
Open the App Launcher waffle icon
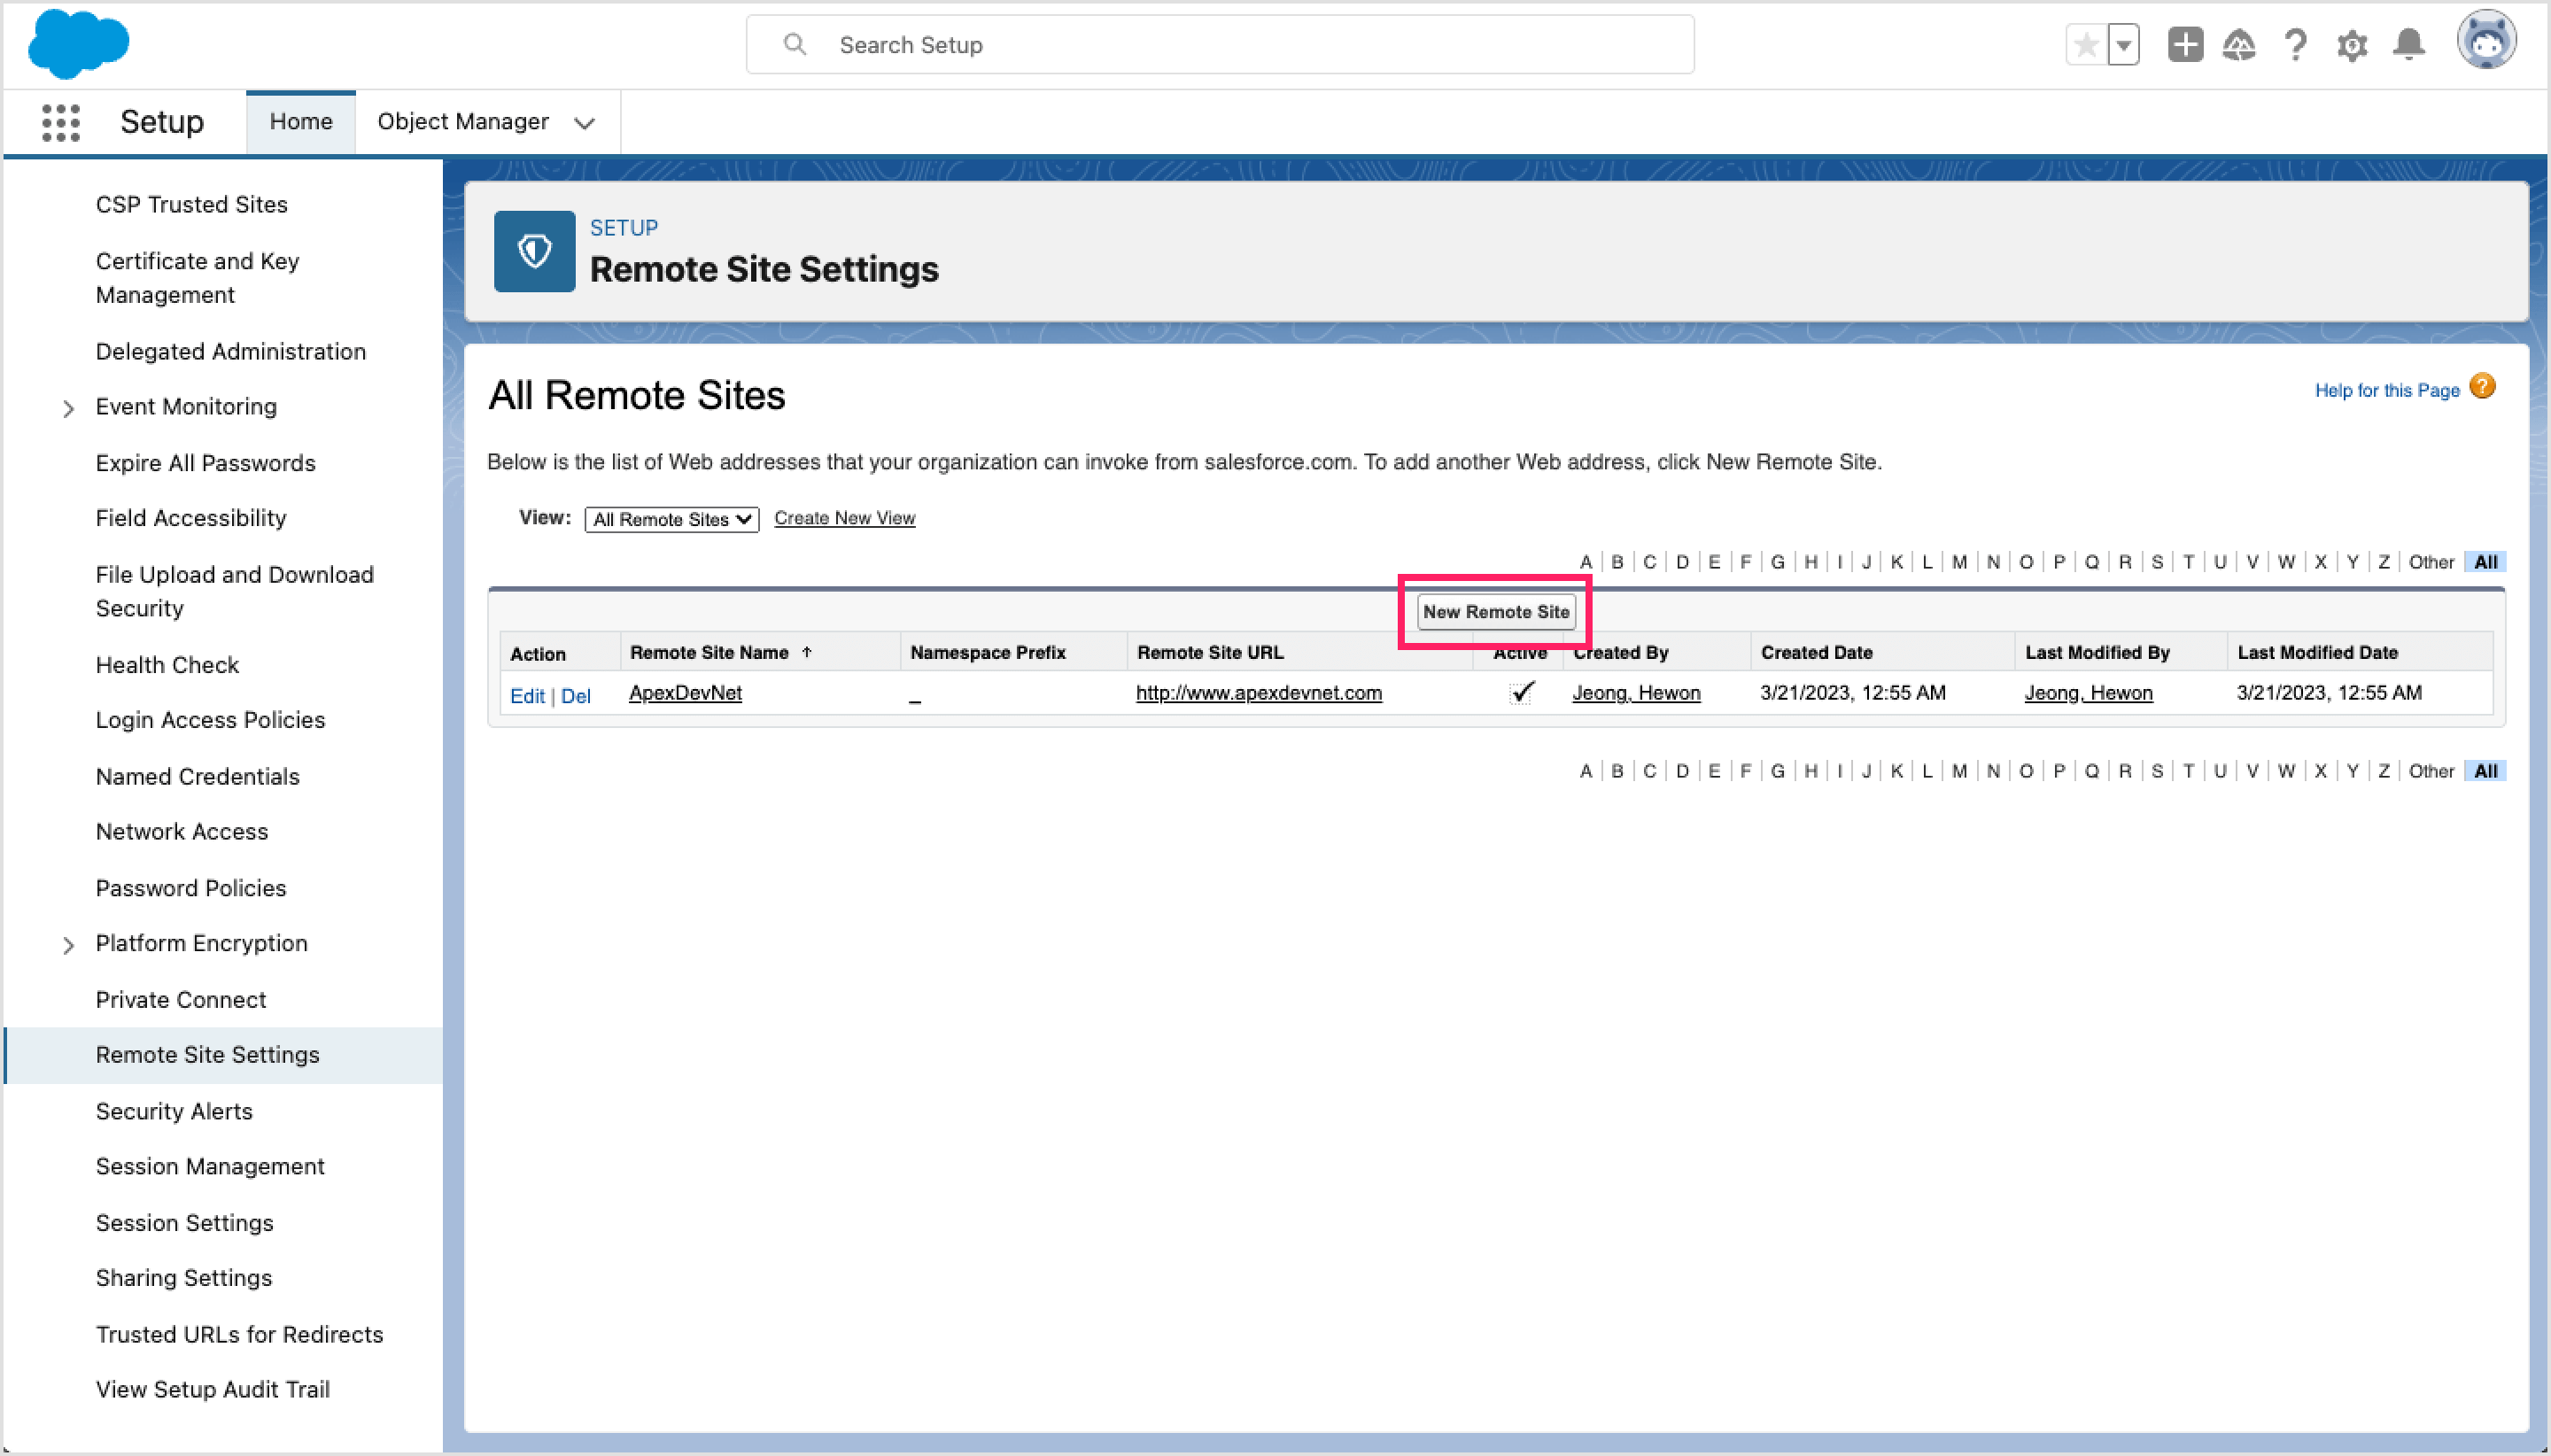[x=59, y=121]
